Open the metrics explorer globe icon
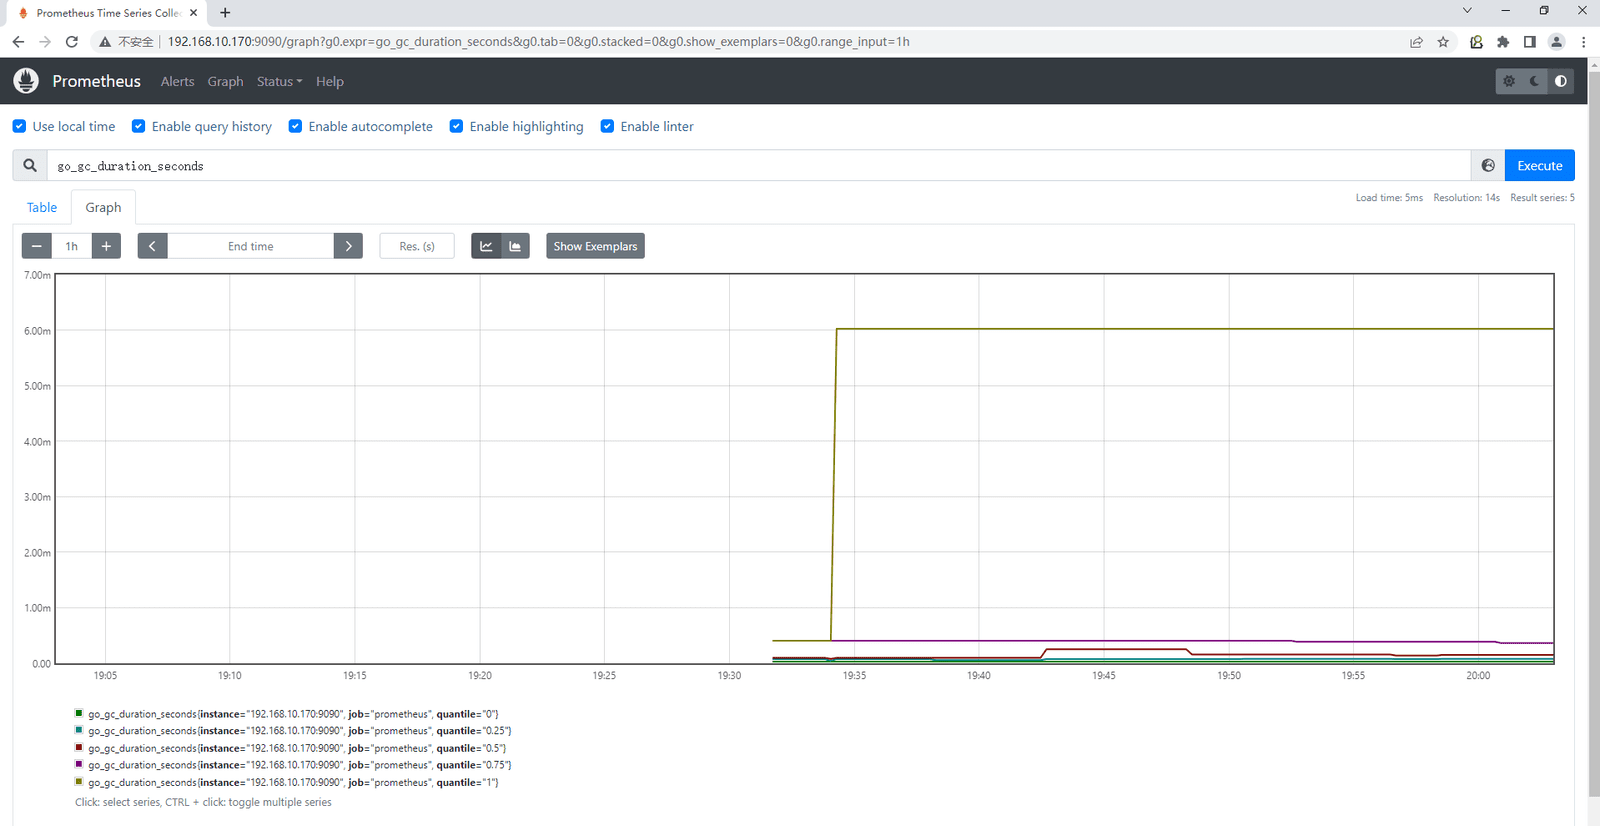This screenshot has height=826, width=1600. click(1488, 166)
